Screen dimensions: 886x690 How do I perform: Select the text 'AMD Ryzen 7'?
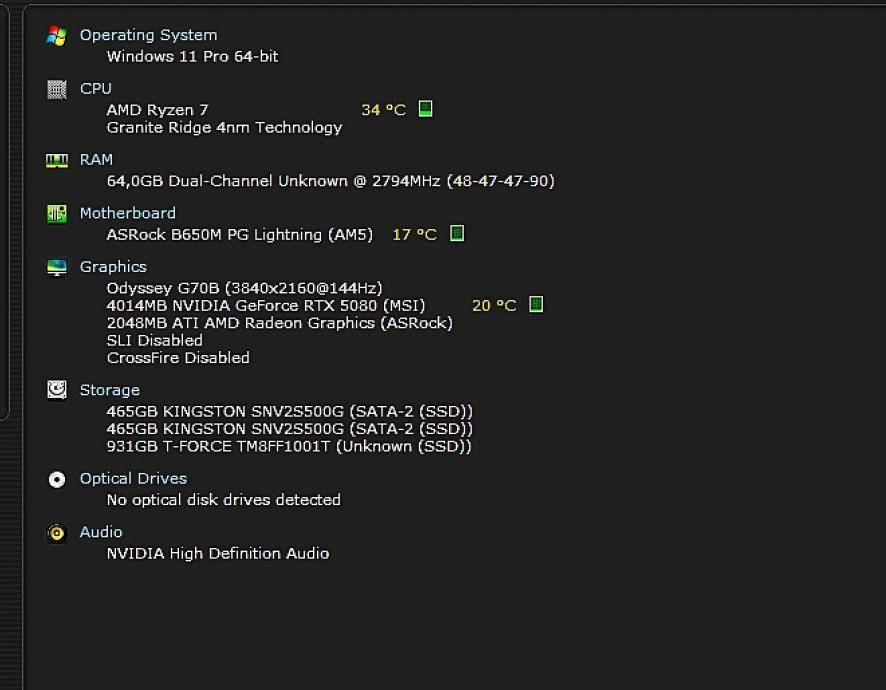158,110
